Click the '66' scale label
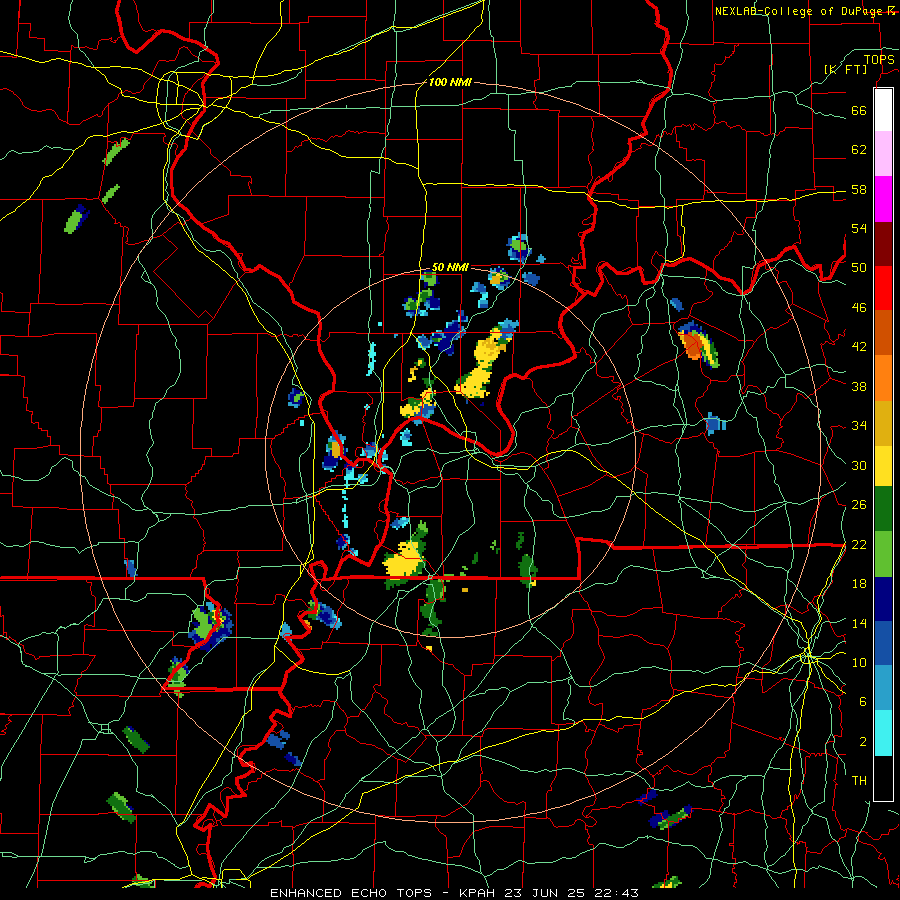900x900 pixels. 859,110
